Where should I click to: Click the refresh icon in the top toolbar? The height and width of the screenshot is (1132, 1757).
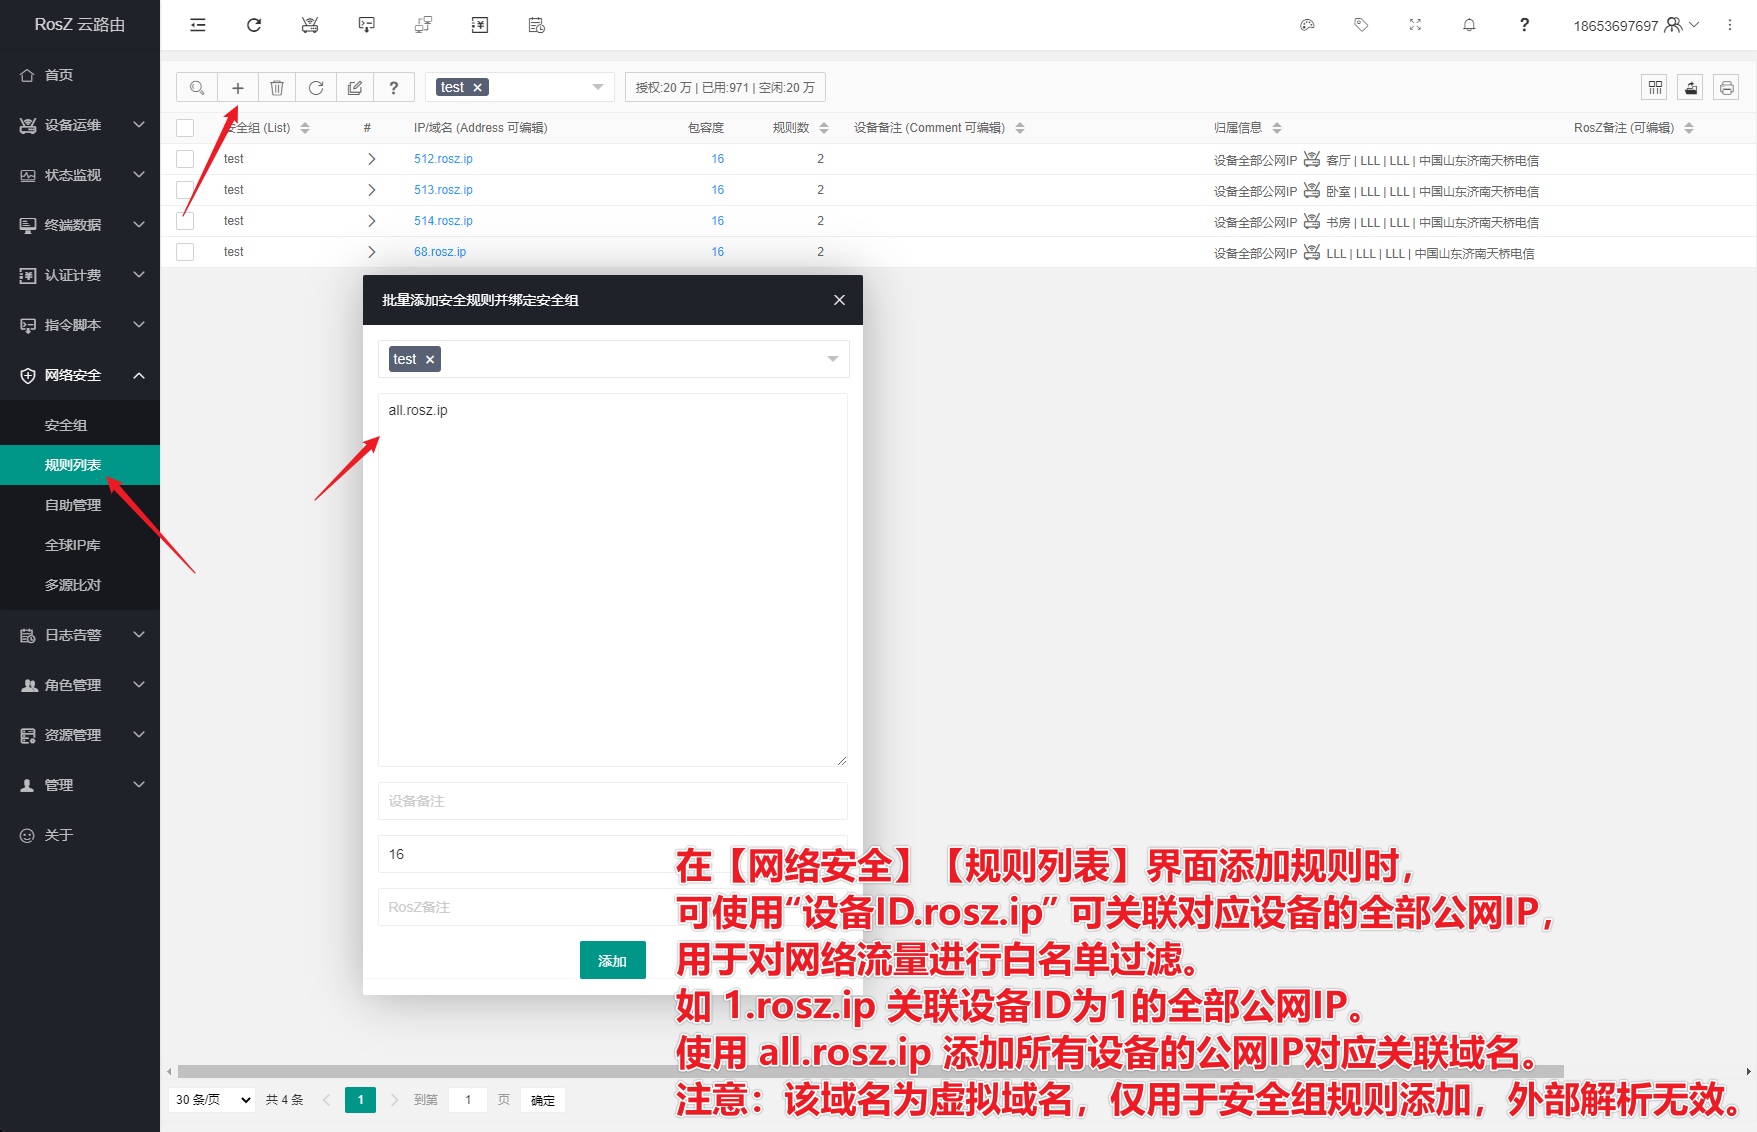[x=253, y=24]
